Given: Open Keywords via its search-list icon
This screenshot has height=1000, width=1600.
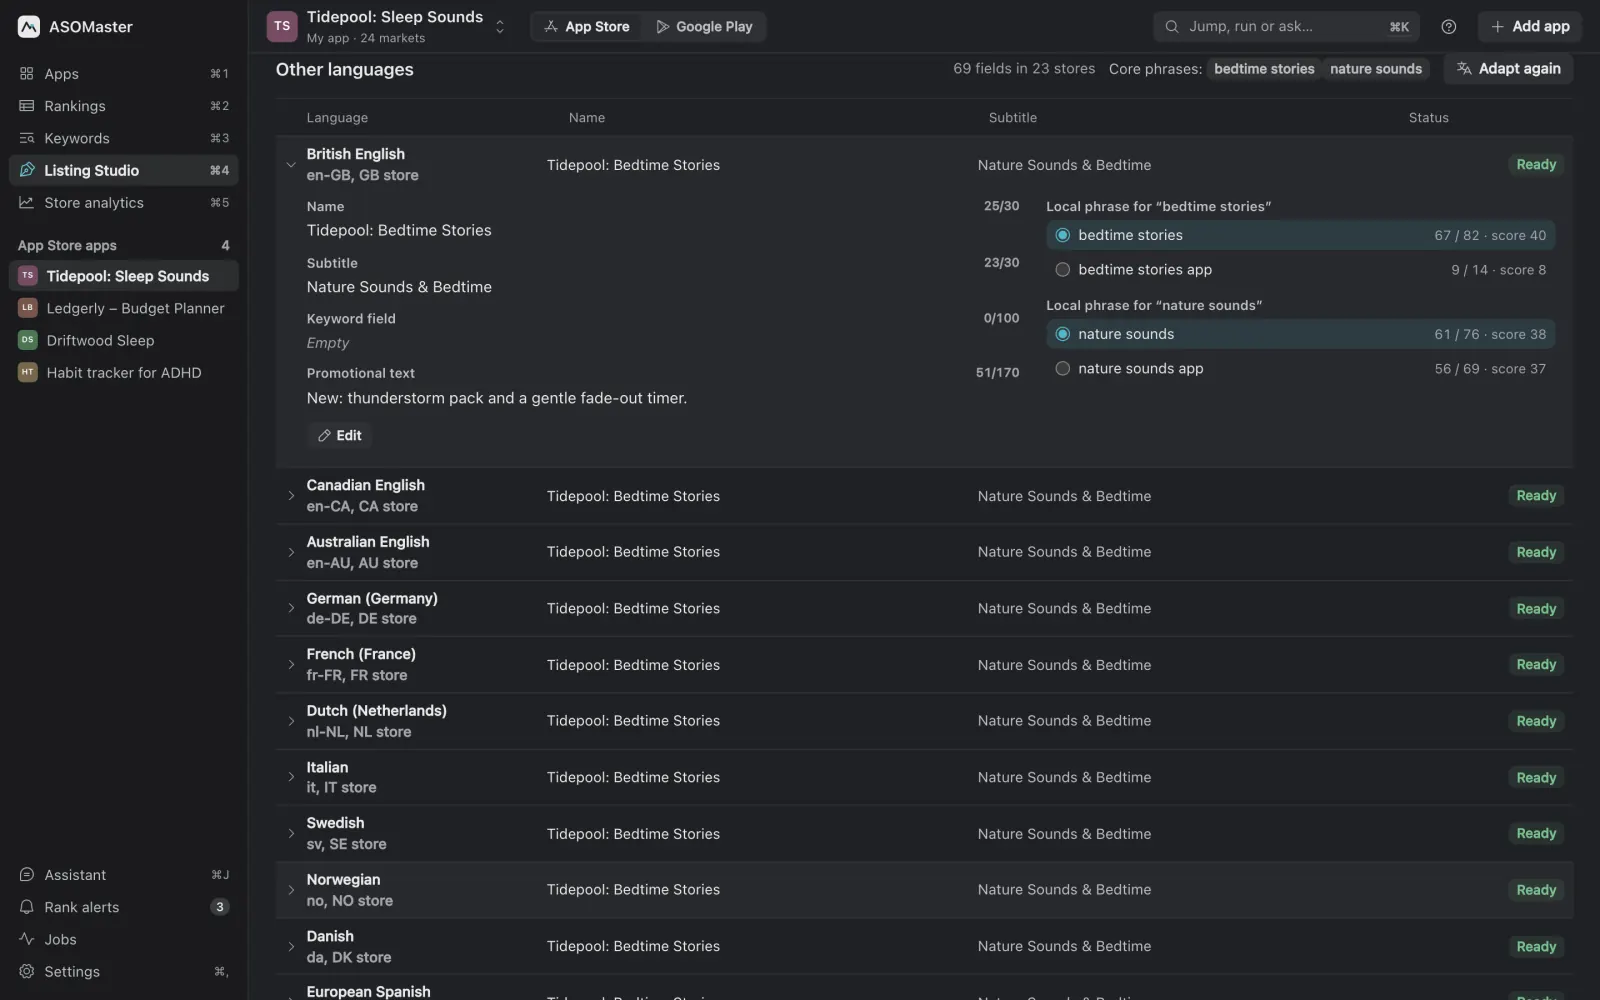Looking at the screenshot, I should (27, 138).
